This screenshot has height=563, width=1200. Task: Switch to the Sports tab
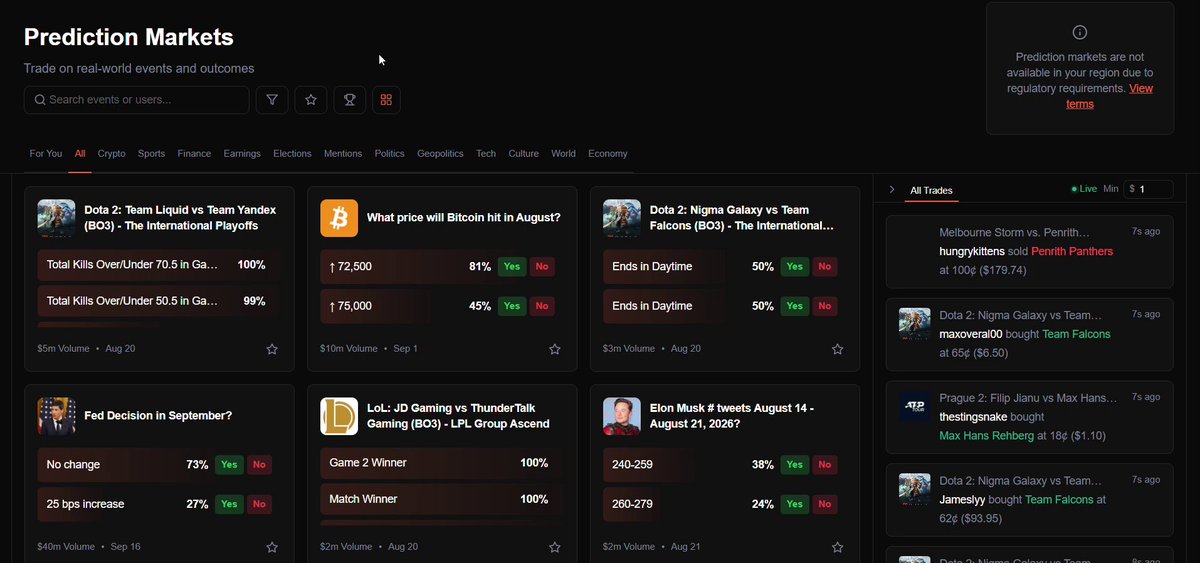click(x=151, y=154)
